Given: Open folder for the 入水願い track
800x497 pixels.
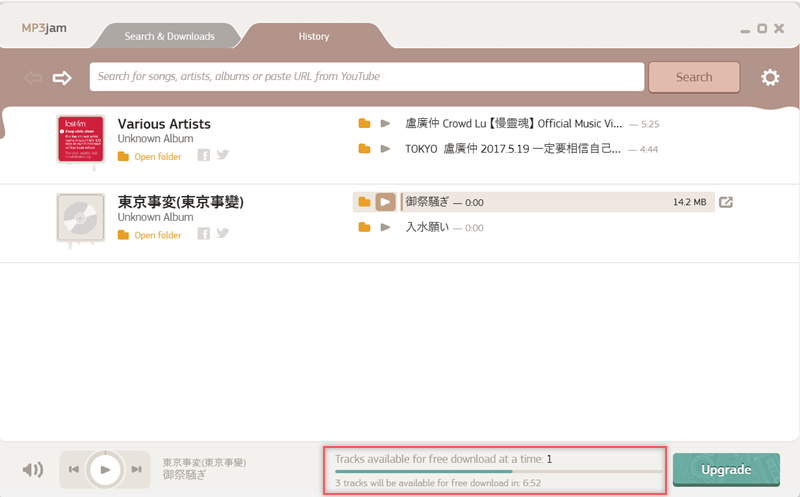Looking at the screenshot, I should pyautogui.click(x=364, y=228).
